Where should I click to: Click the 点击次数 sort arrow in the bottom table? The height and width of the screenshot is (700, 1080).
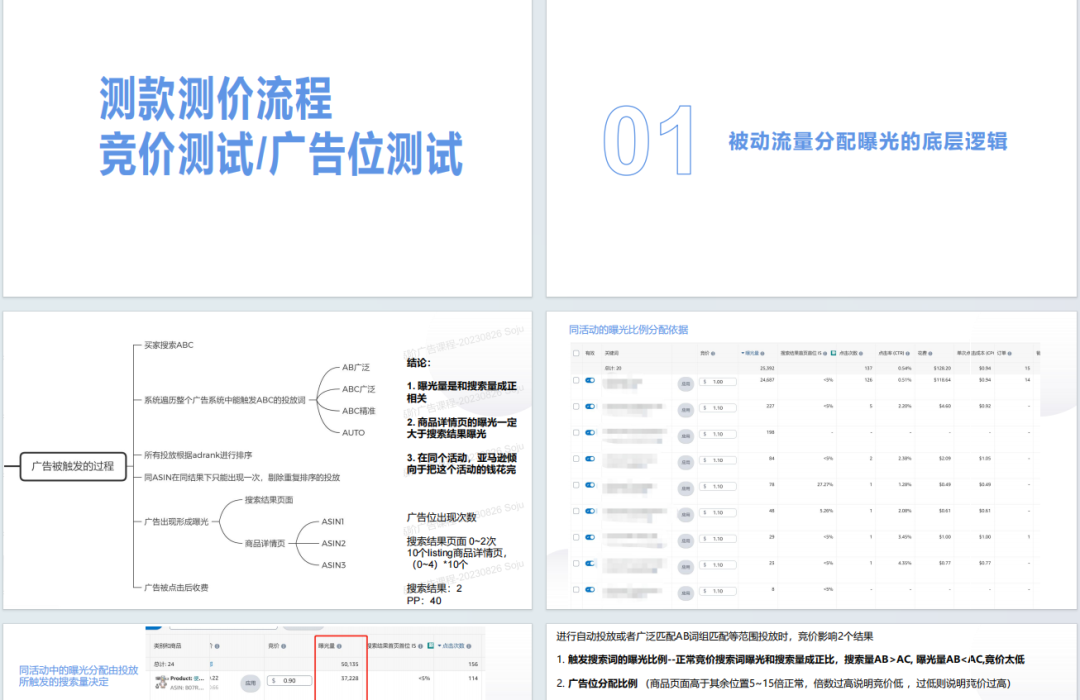coord(440,645)
